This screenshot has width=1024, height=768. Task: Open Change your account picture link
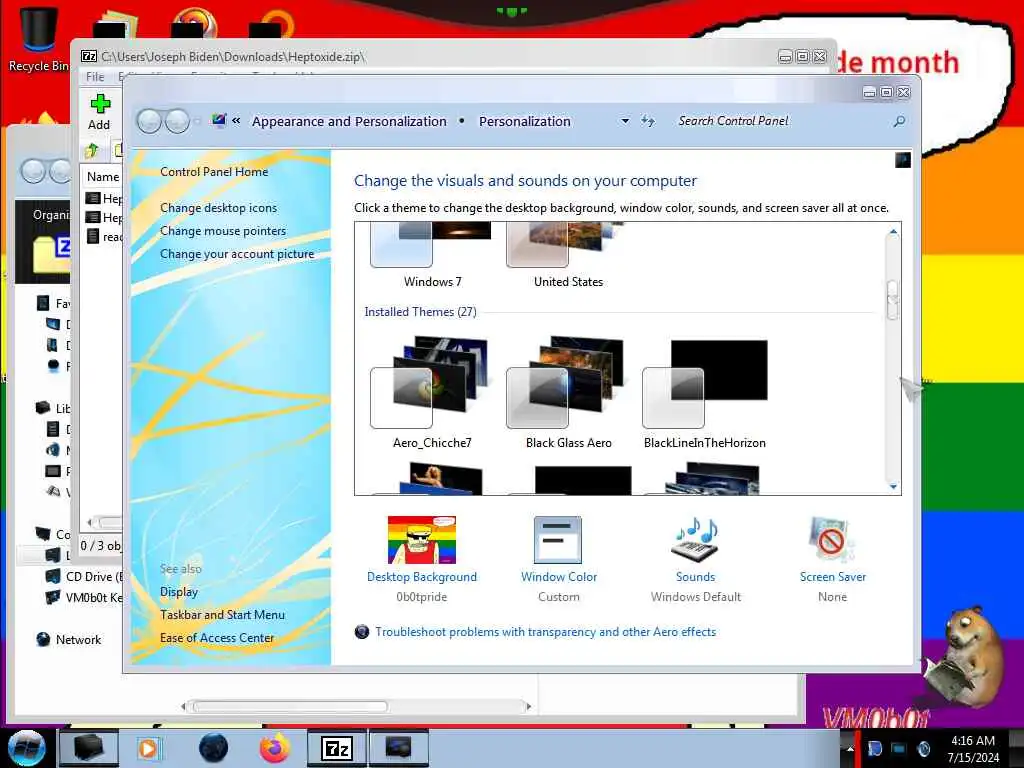(x=237, y=254)
